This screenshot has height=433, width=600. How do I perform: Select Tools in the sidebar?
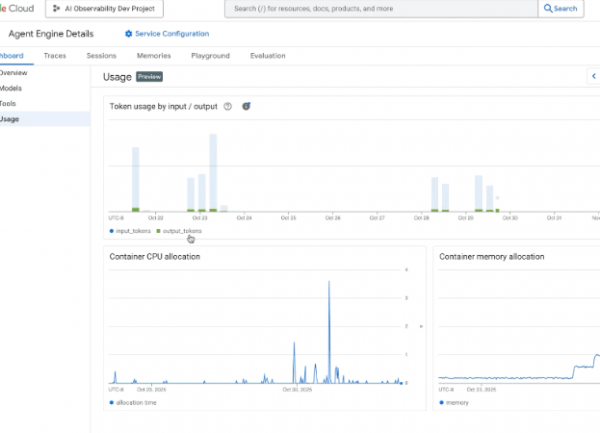point(45,104)
